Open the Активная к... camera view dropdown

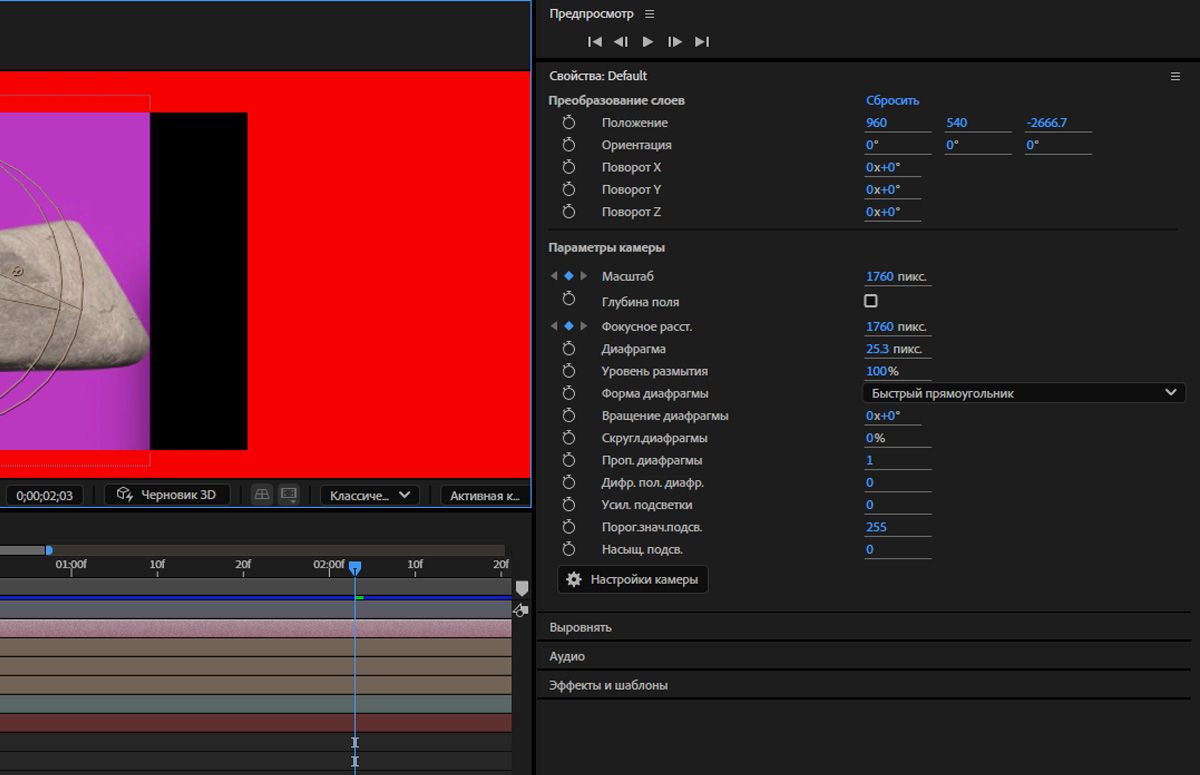[484, 495]
